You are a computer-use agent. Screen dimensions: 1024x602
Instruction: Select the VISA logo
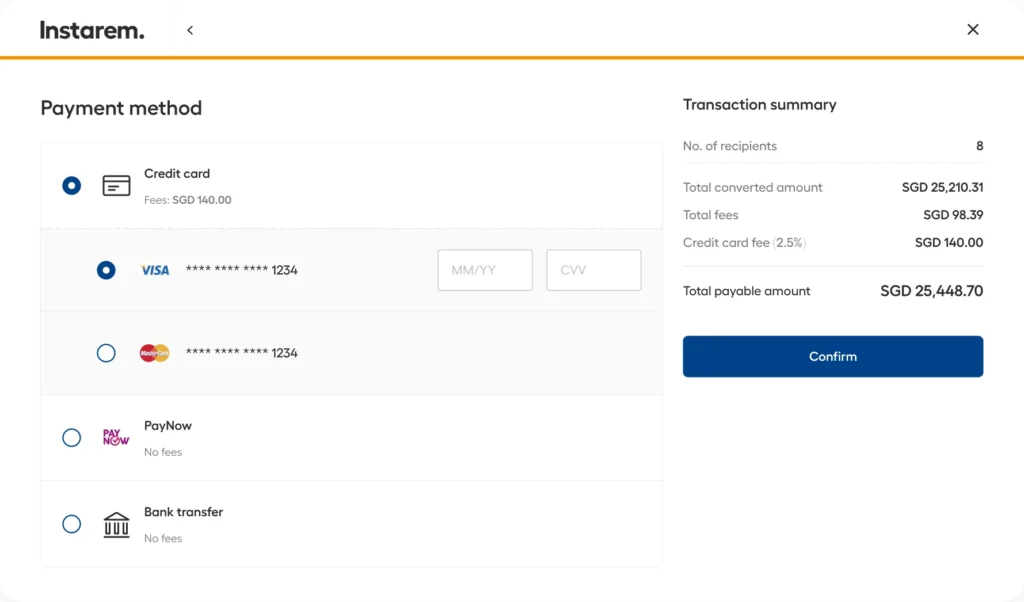pos(154,269)
